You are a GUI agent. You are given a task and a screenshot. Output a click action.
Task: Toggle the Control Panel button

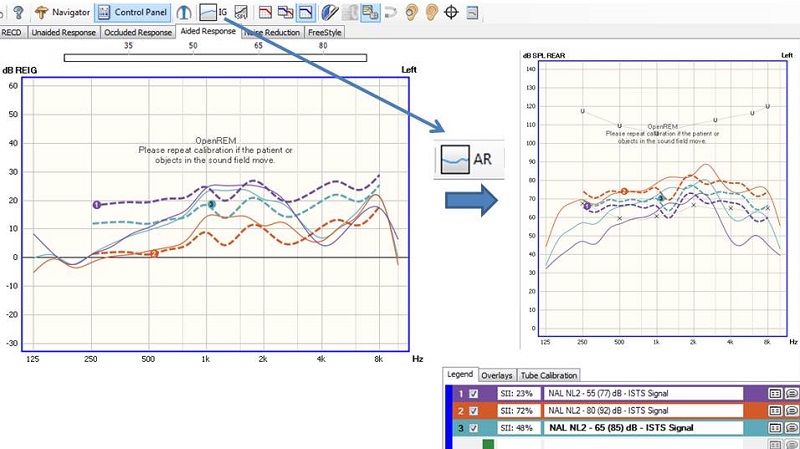coord(133,12)
